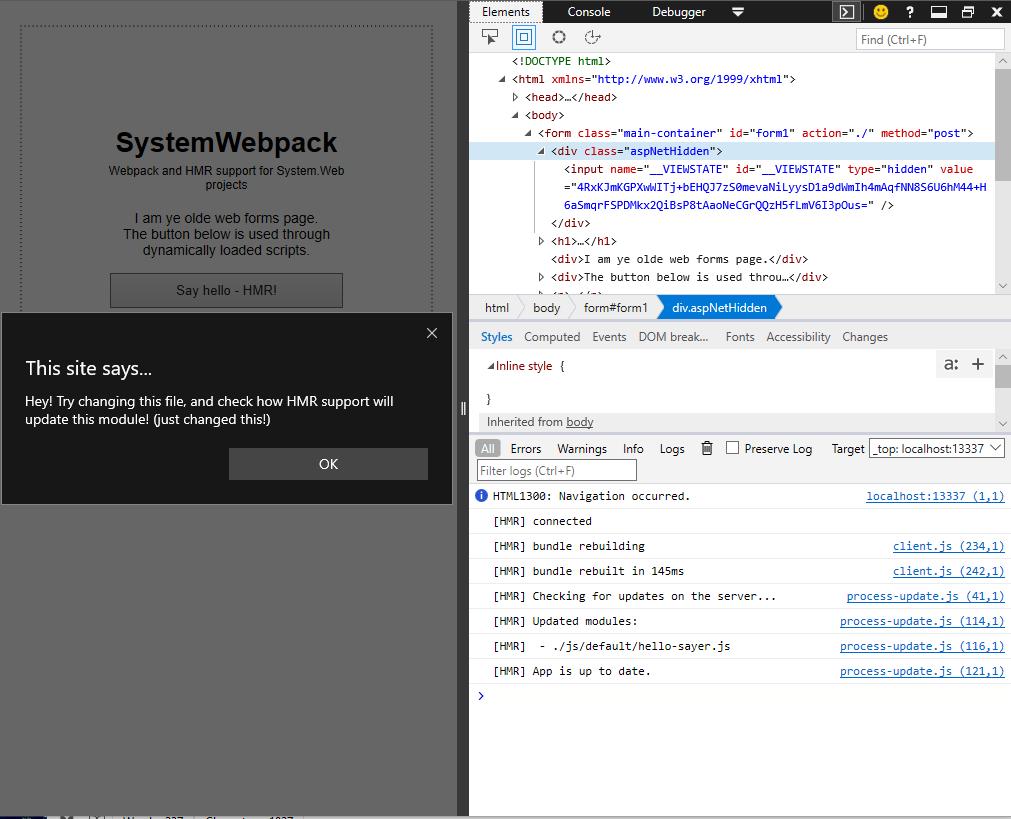
Task: Open the Fonts pane tab
Action: pyautogui.click(x=740, y=337)
